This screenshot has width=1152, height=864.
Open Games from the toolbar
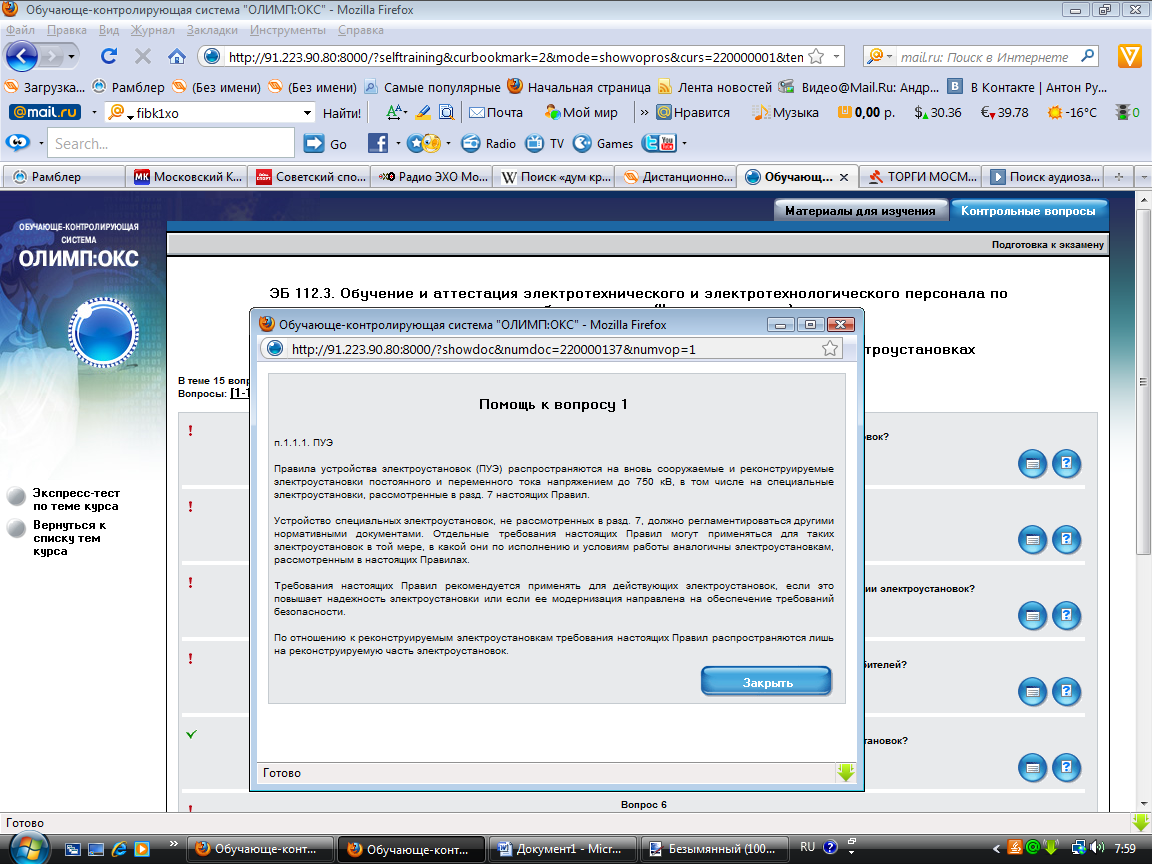(603, 143)
